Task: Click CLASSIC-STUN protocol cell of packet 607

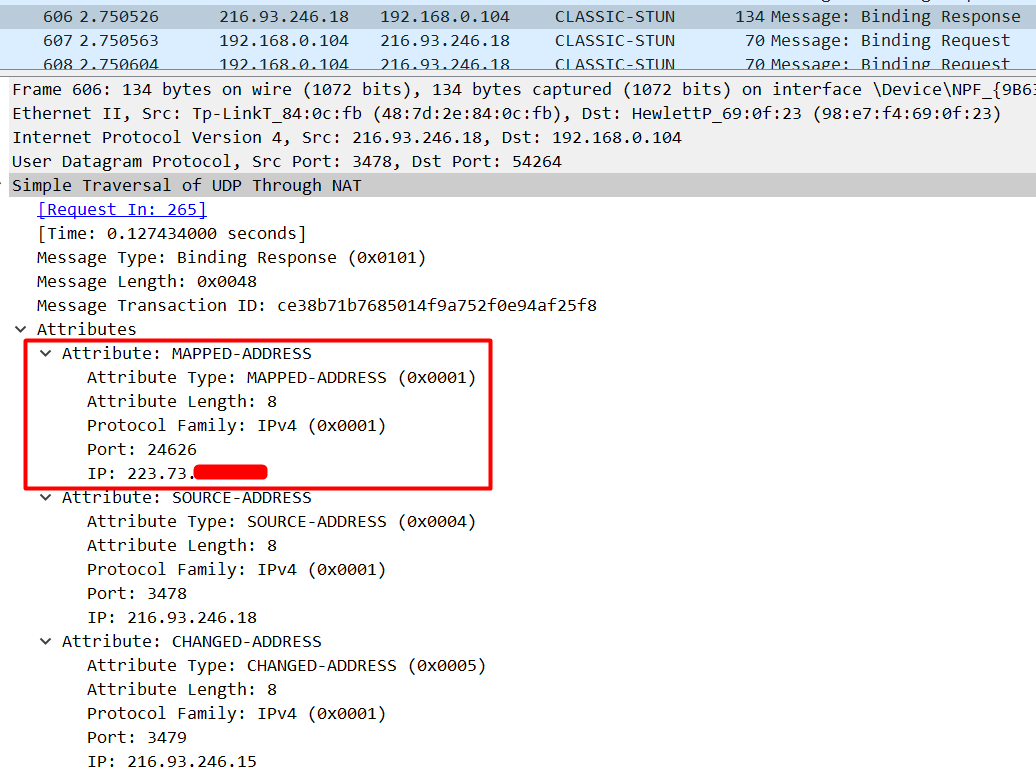Action: coord(614,41)
